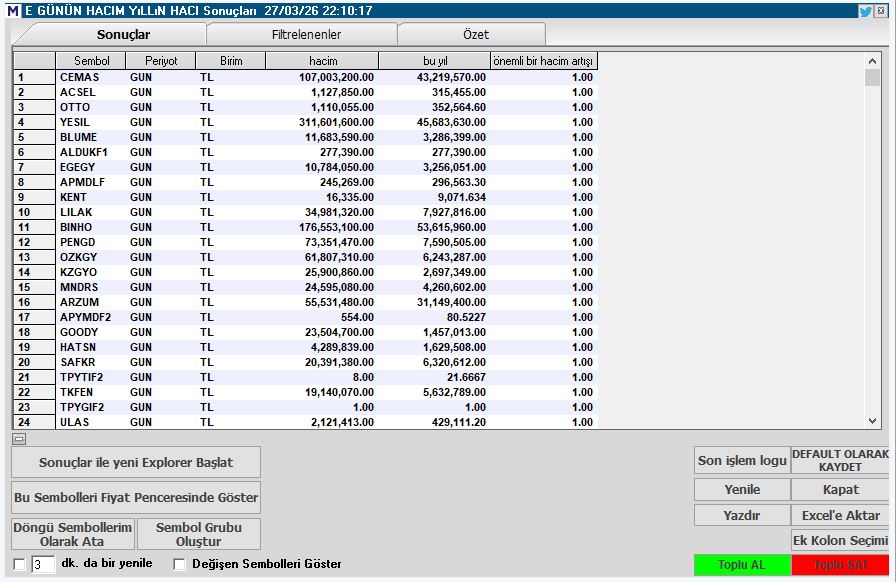Toggle Değişen Sembolleri Göster checkbox

tap(179, 564)
